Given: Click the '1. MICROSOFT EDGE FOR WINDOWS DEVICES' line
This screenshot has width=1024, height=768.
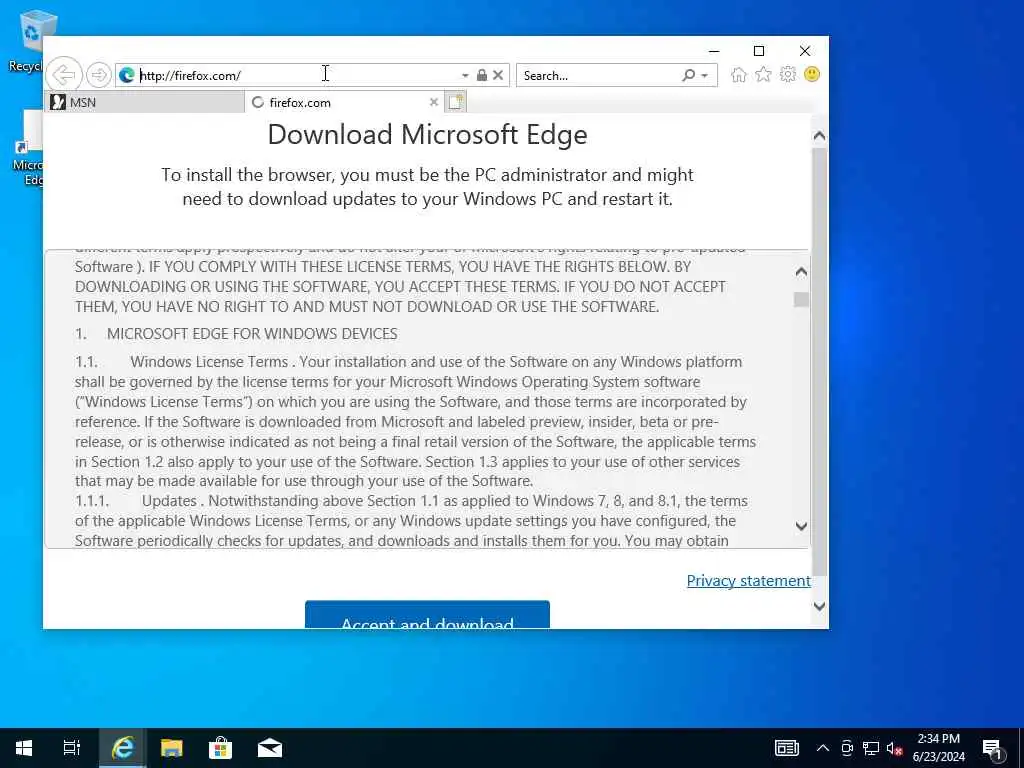Looking at the screenshot, I should point(236,334).
